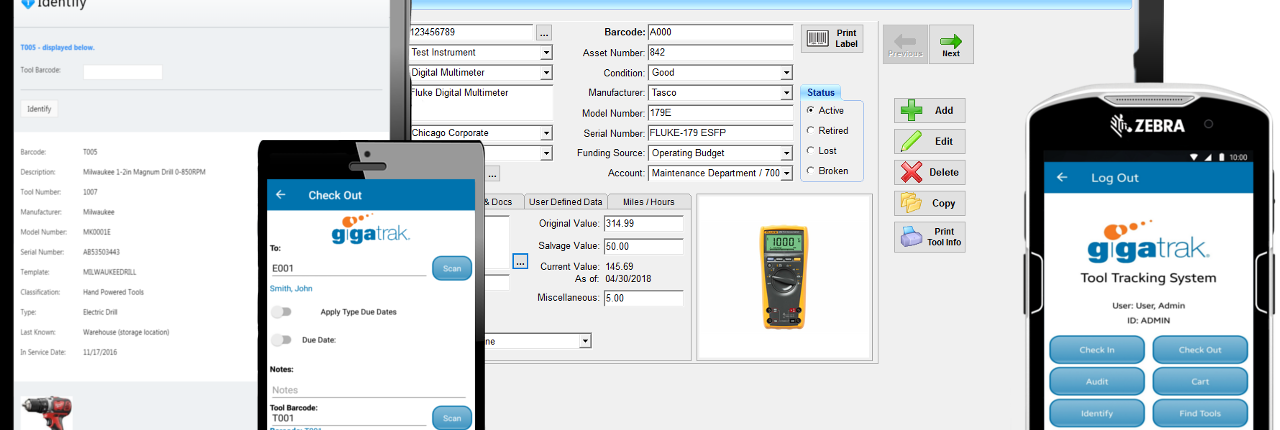Viewport: 1280px width, 430px height.
Task: Click the pencil Edit icon
Action: click(x=911, y=141)
